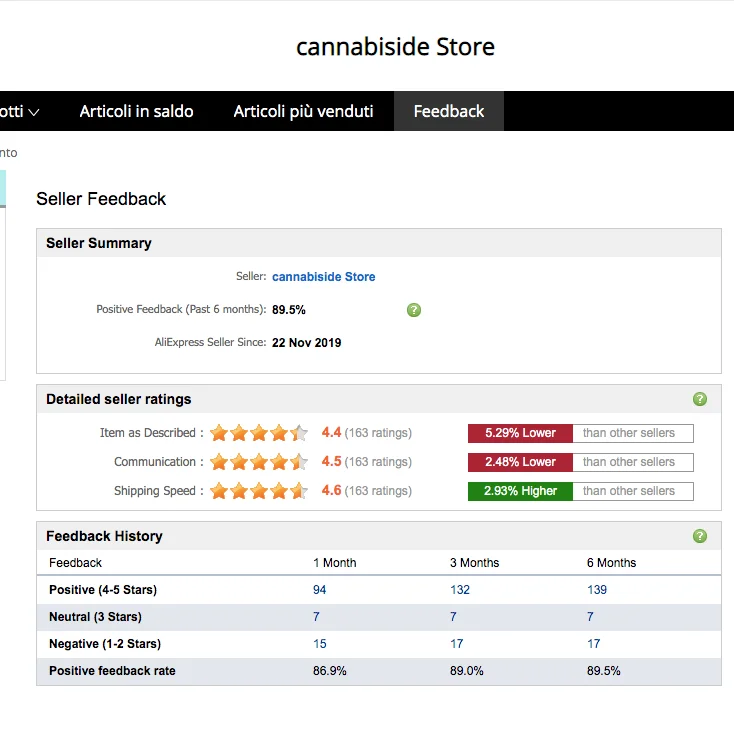734x734 pixels.
Task: Open Articoli in saldo tab
Action: click(x=136, y=111)
